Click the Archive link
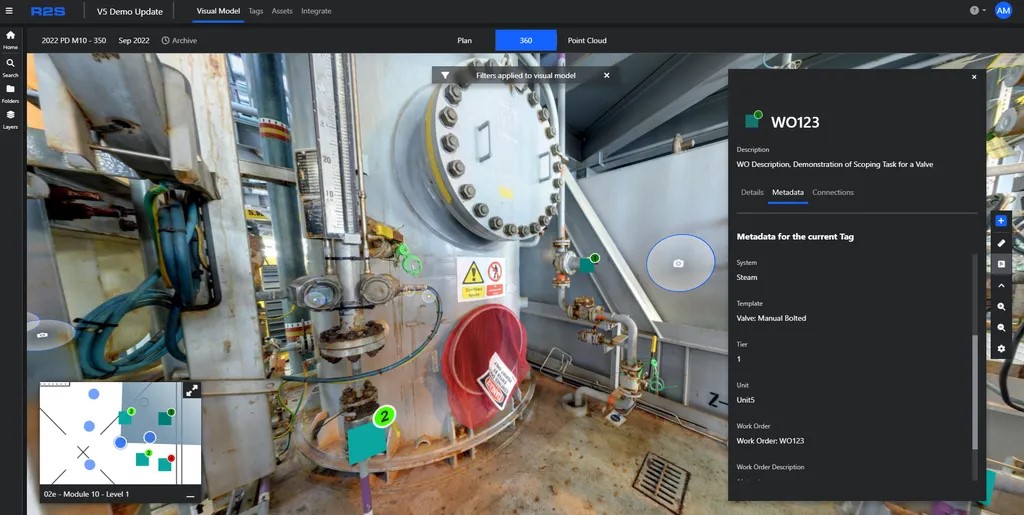1024x515 pixels. 179,41
